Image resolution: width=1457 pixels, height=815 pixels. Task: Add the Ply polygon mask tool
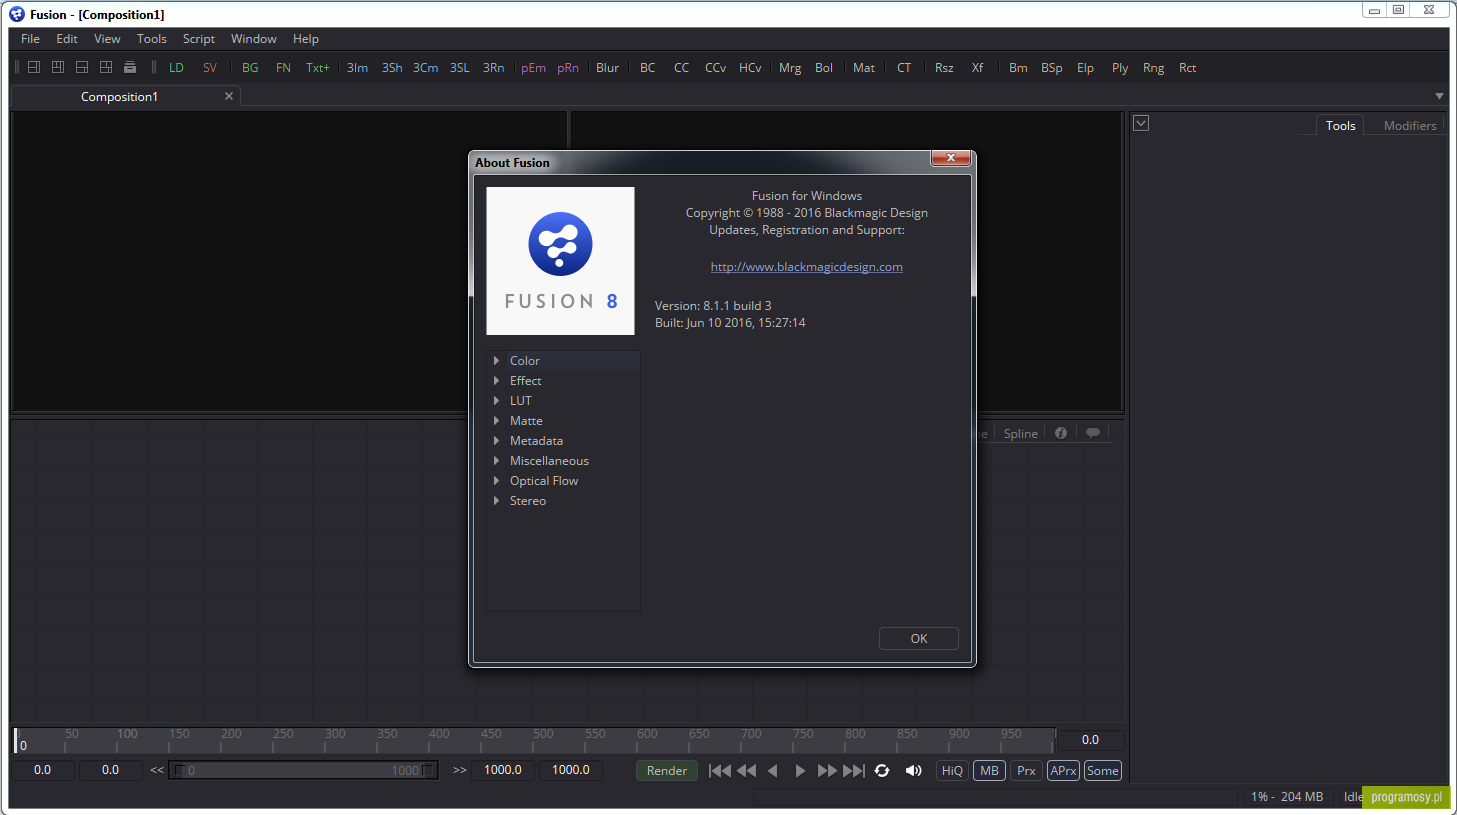click(x=1120, y=68)
